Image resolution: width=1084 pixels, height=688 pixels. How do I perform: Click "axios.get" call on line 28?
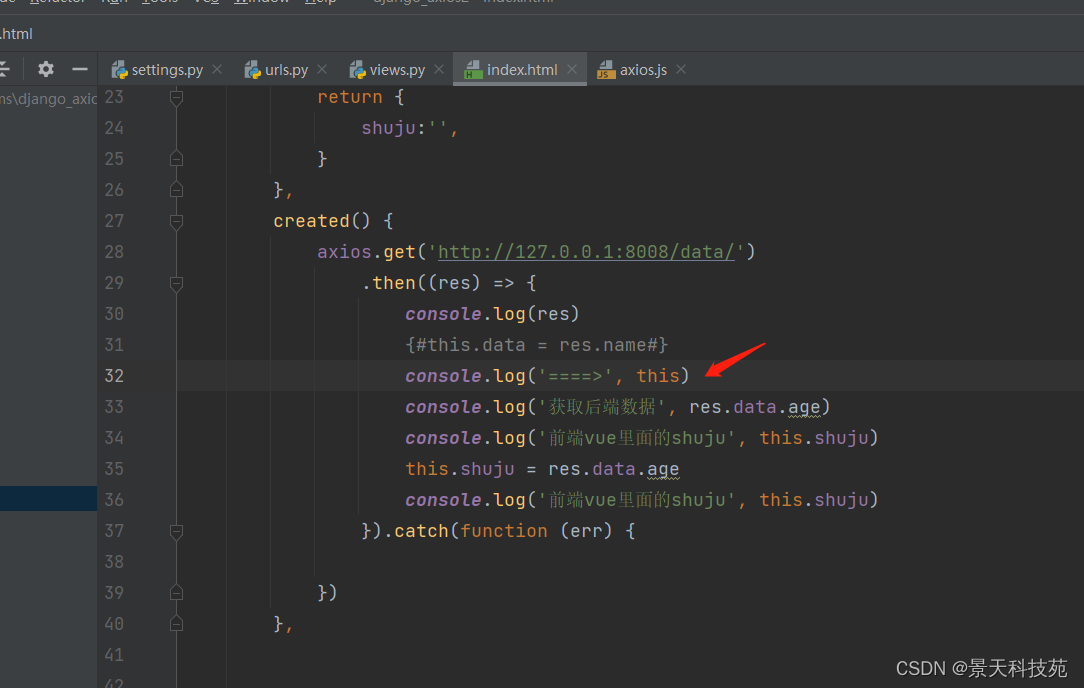(x=366, y=252)
